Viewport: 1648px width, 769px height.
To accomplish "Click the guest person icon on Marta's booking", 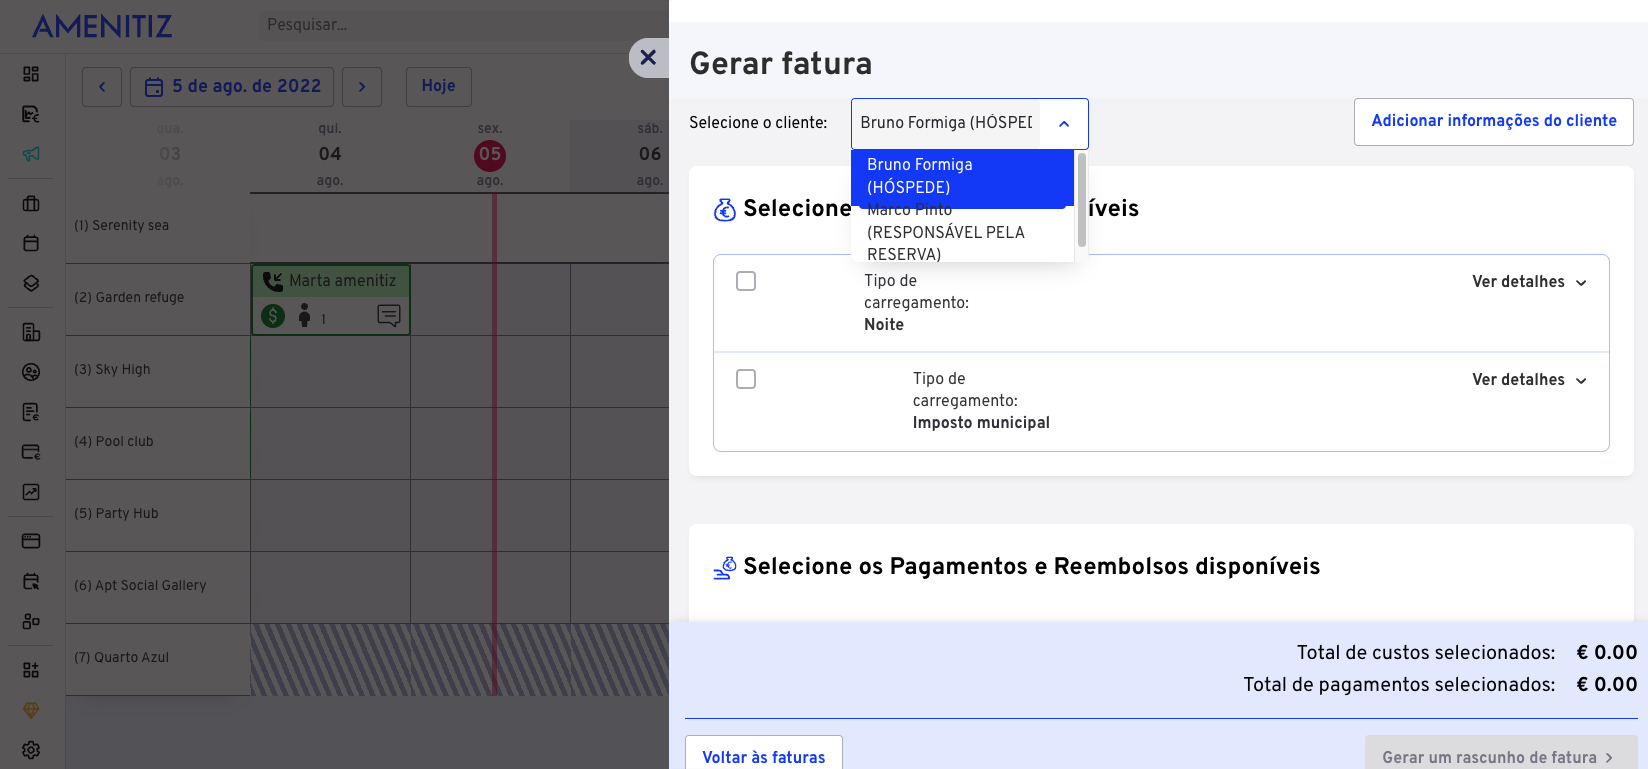I will (x=305, y=316).
